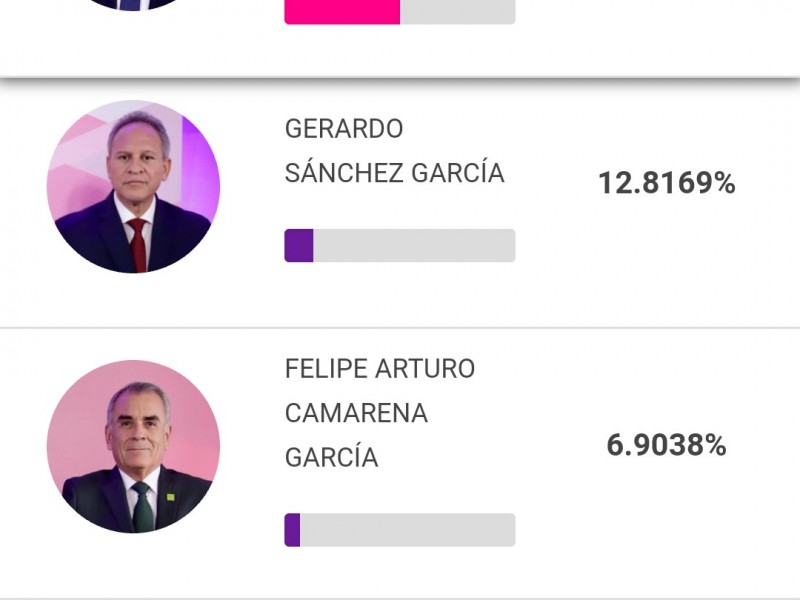Click the red tie in Gerardo's portrait
Image resolution: width=800 pixels, height=600 pixels.
[x=138, y=245]
